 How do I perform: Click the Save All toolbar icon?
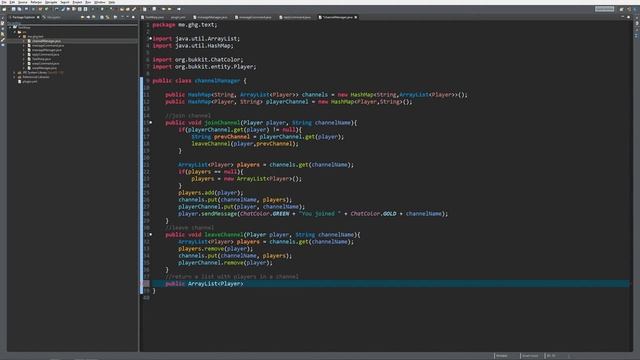click(19, 9)
